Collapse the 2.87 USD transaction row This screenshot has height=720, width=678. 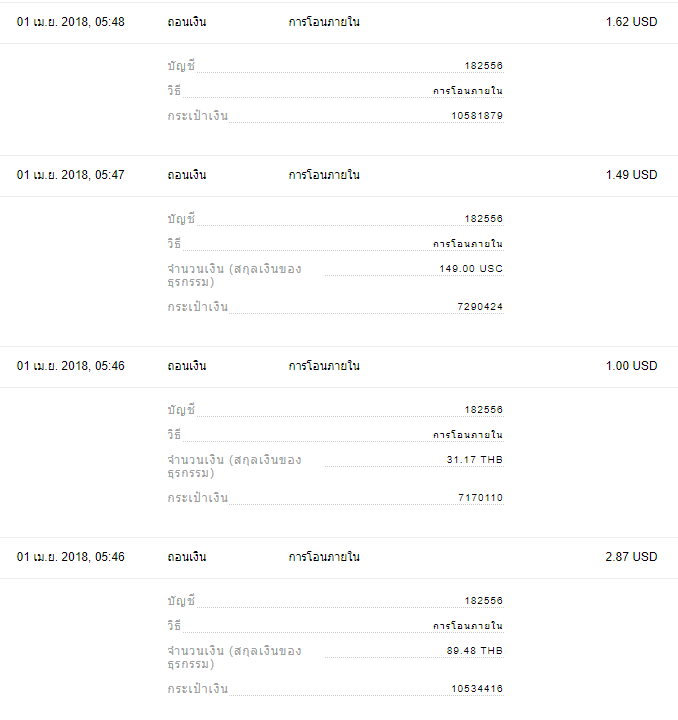click(x=339, y=557)
